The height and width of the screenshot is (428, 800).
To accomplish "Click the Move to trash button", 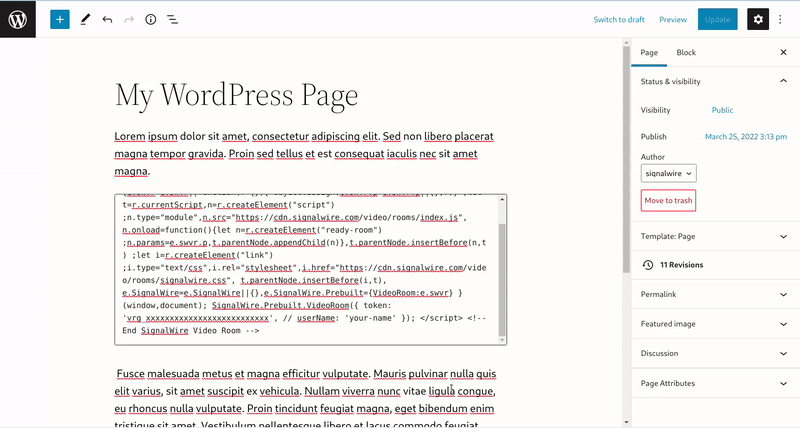I will (x=668, y=201).
